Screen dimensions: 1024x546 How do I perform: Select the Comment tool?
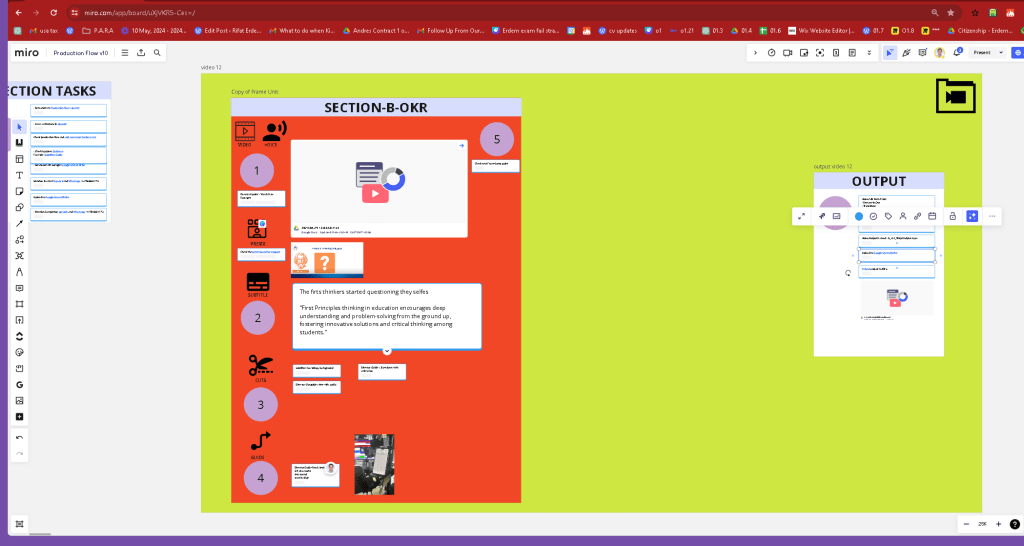pos(20,288)
